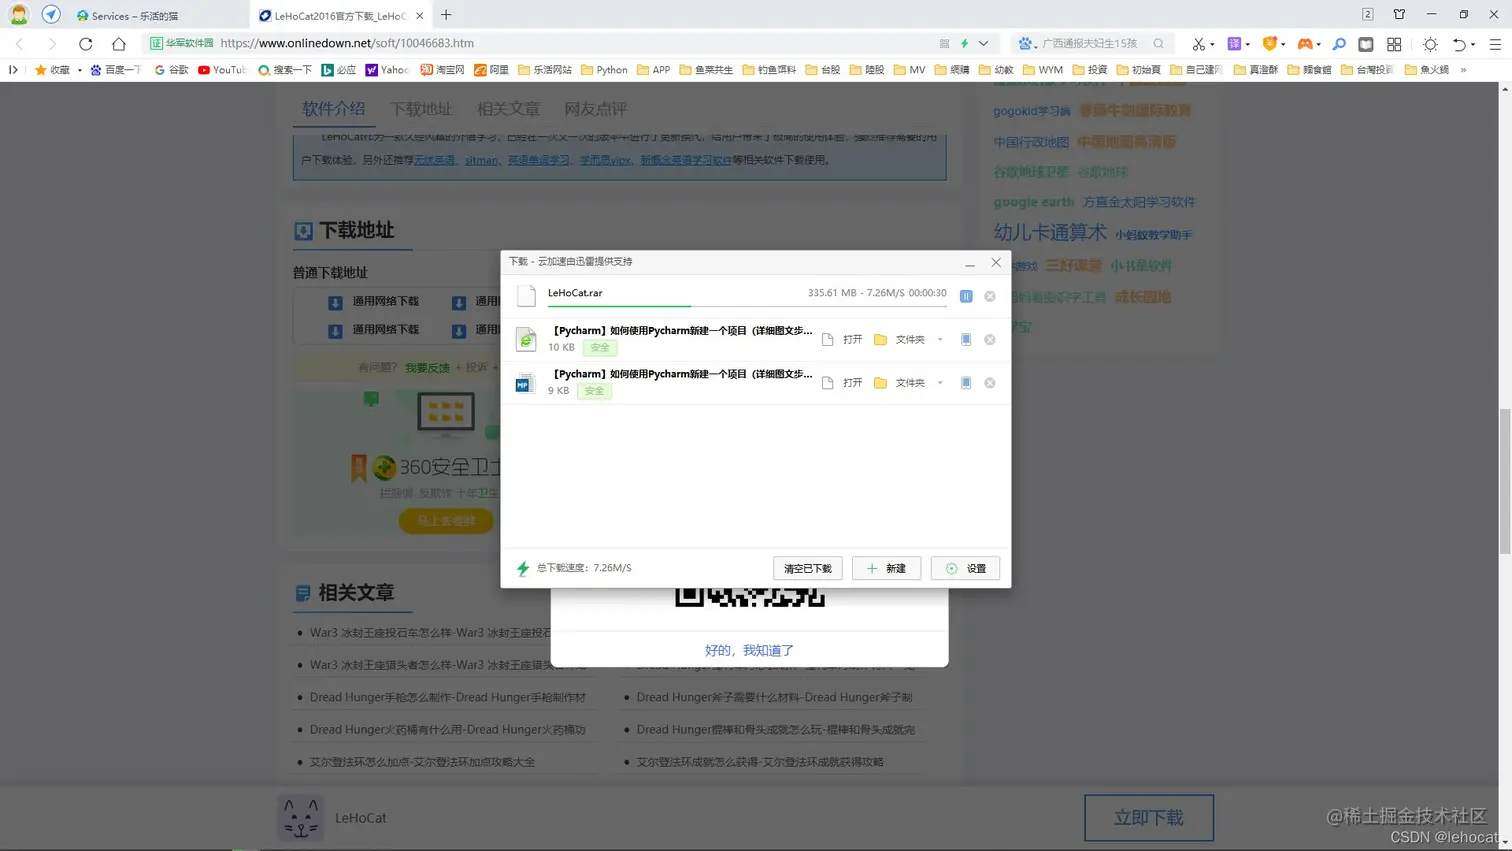Viewport: 1512px width, 851px height.
Task: Click the 立即下载 download button at page bottom
Action: click(x=1148, y=816)
